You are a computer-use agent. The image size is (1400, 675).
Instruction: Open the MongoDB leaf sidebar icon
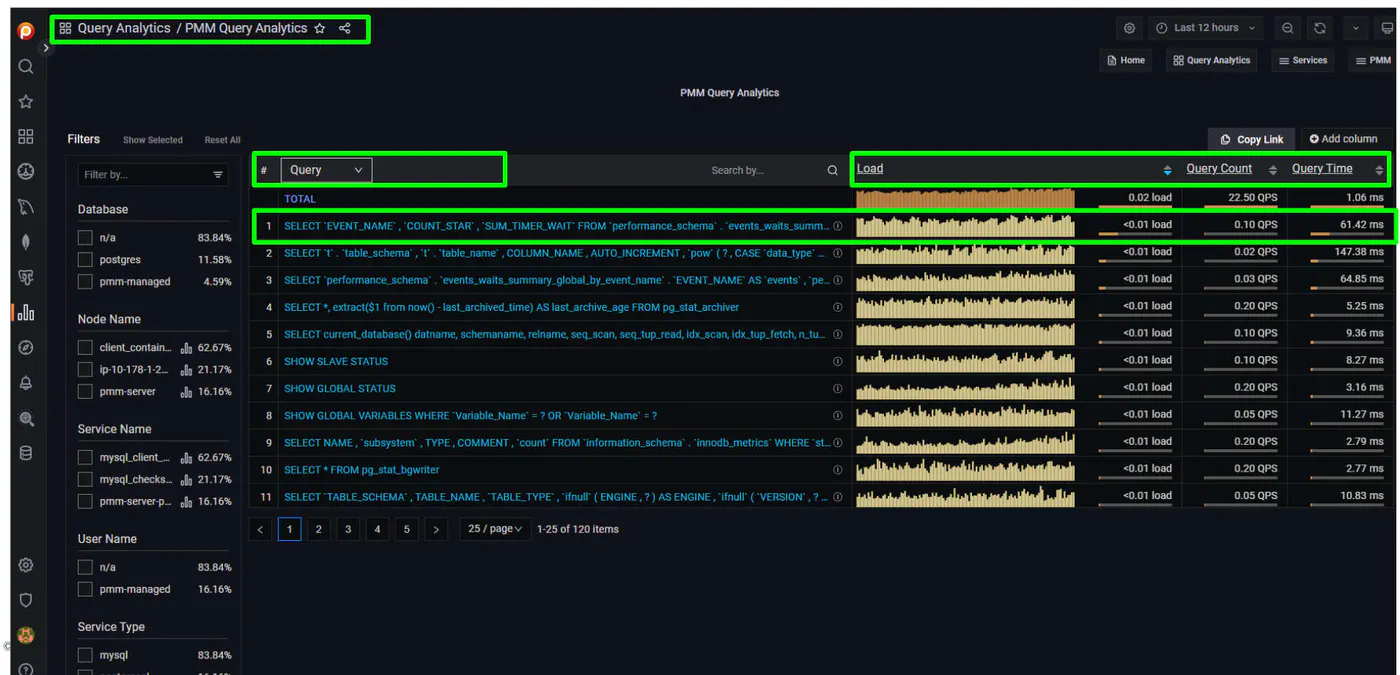coord(26,242)
